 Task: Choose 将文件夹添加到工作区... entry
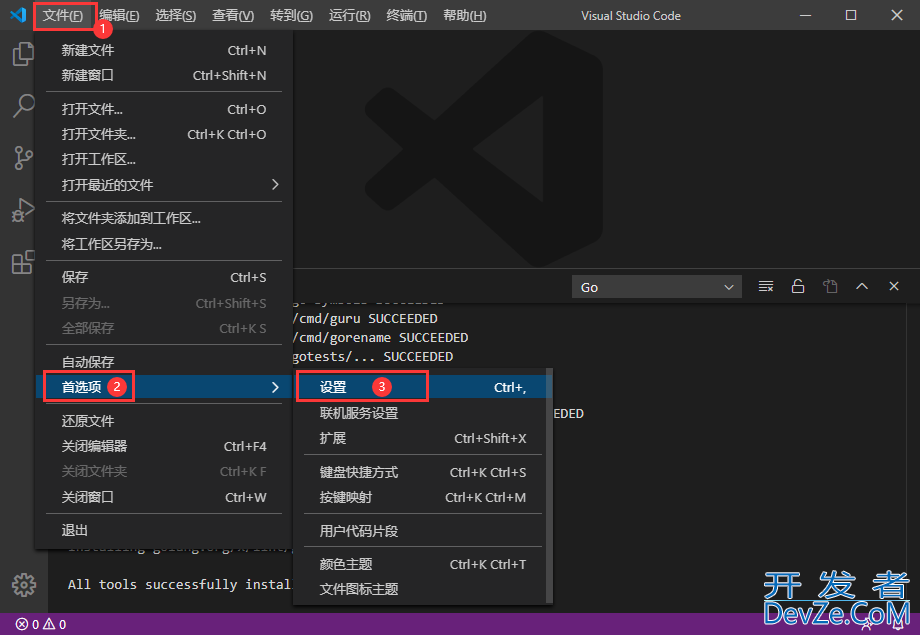coord(164,218)
